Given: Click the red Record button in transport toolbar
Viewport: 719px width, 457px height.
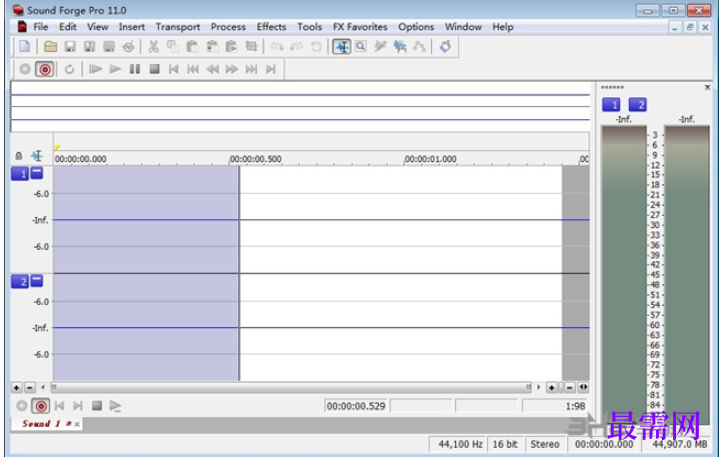Looking at the screenshot, I should tap(44, 69).
